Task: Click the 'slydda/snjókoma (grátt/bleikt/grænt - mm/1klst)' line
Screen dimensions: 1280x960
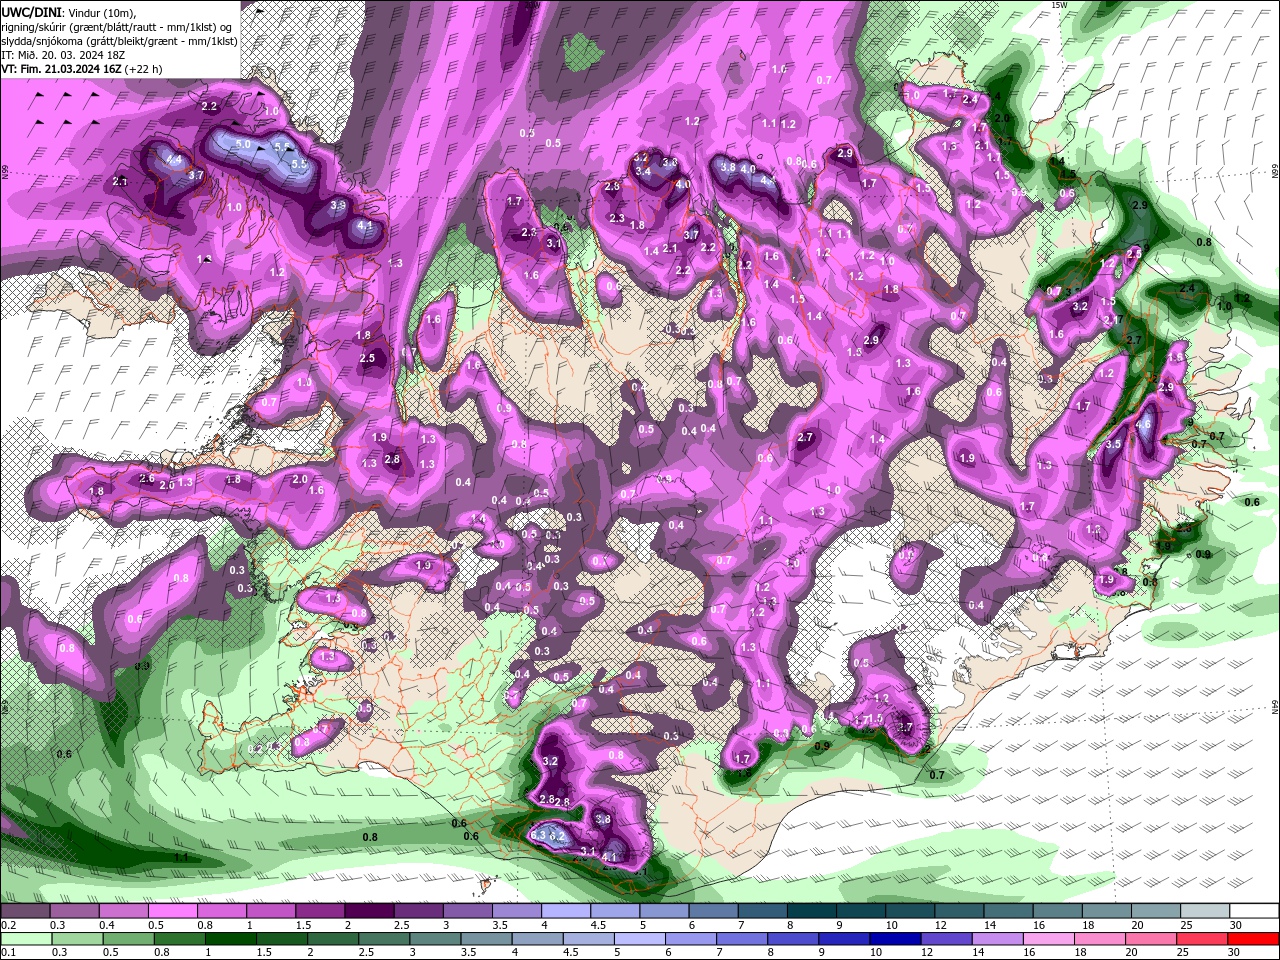Action: pyautogui.click(x=119, y=41)
